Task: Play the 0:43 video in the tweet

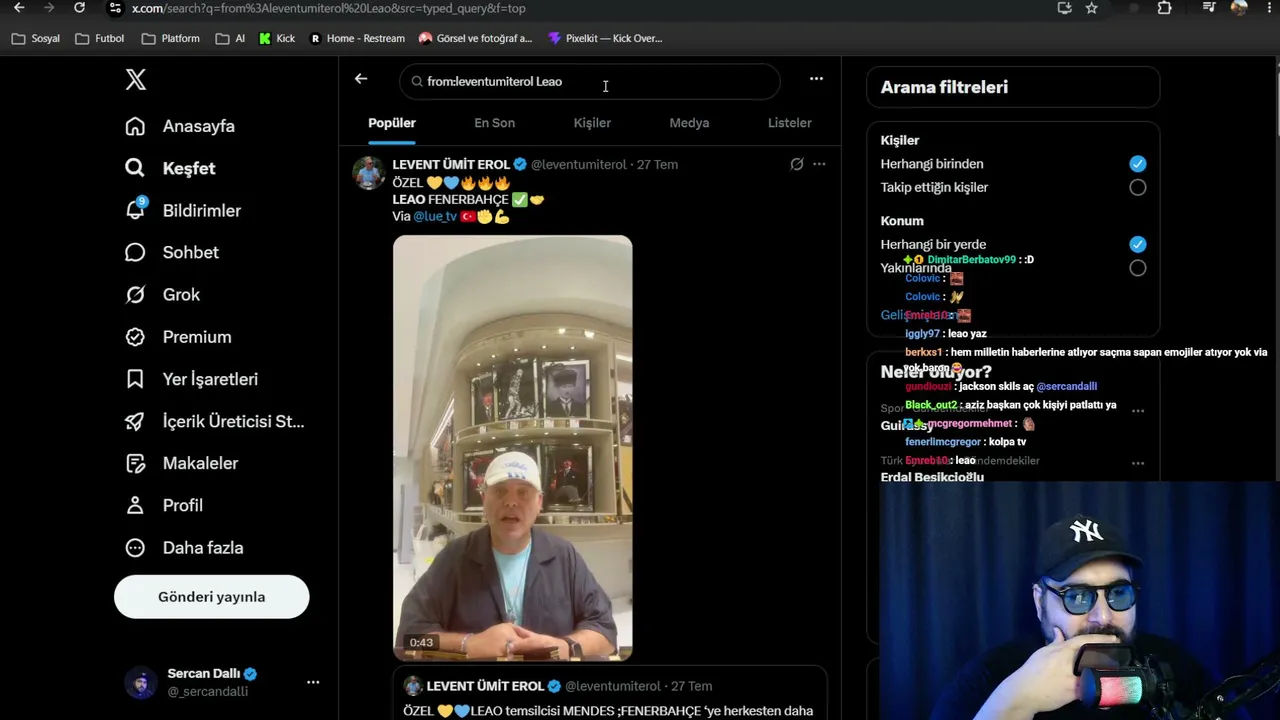Action: [512, 448]
